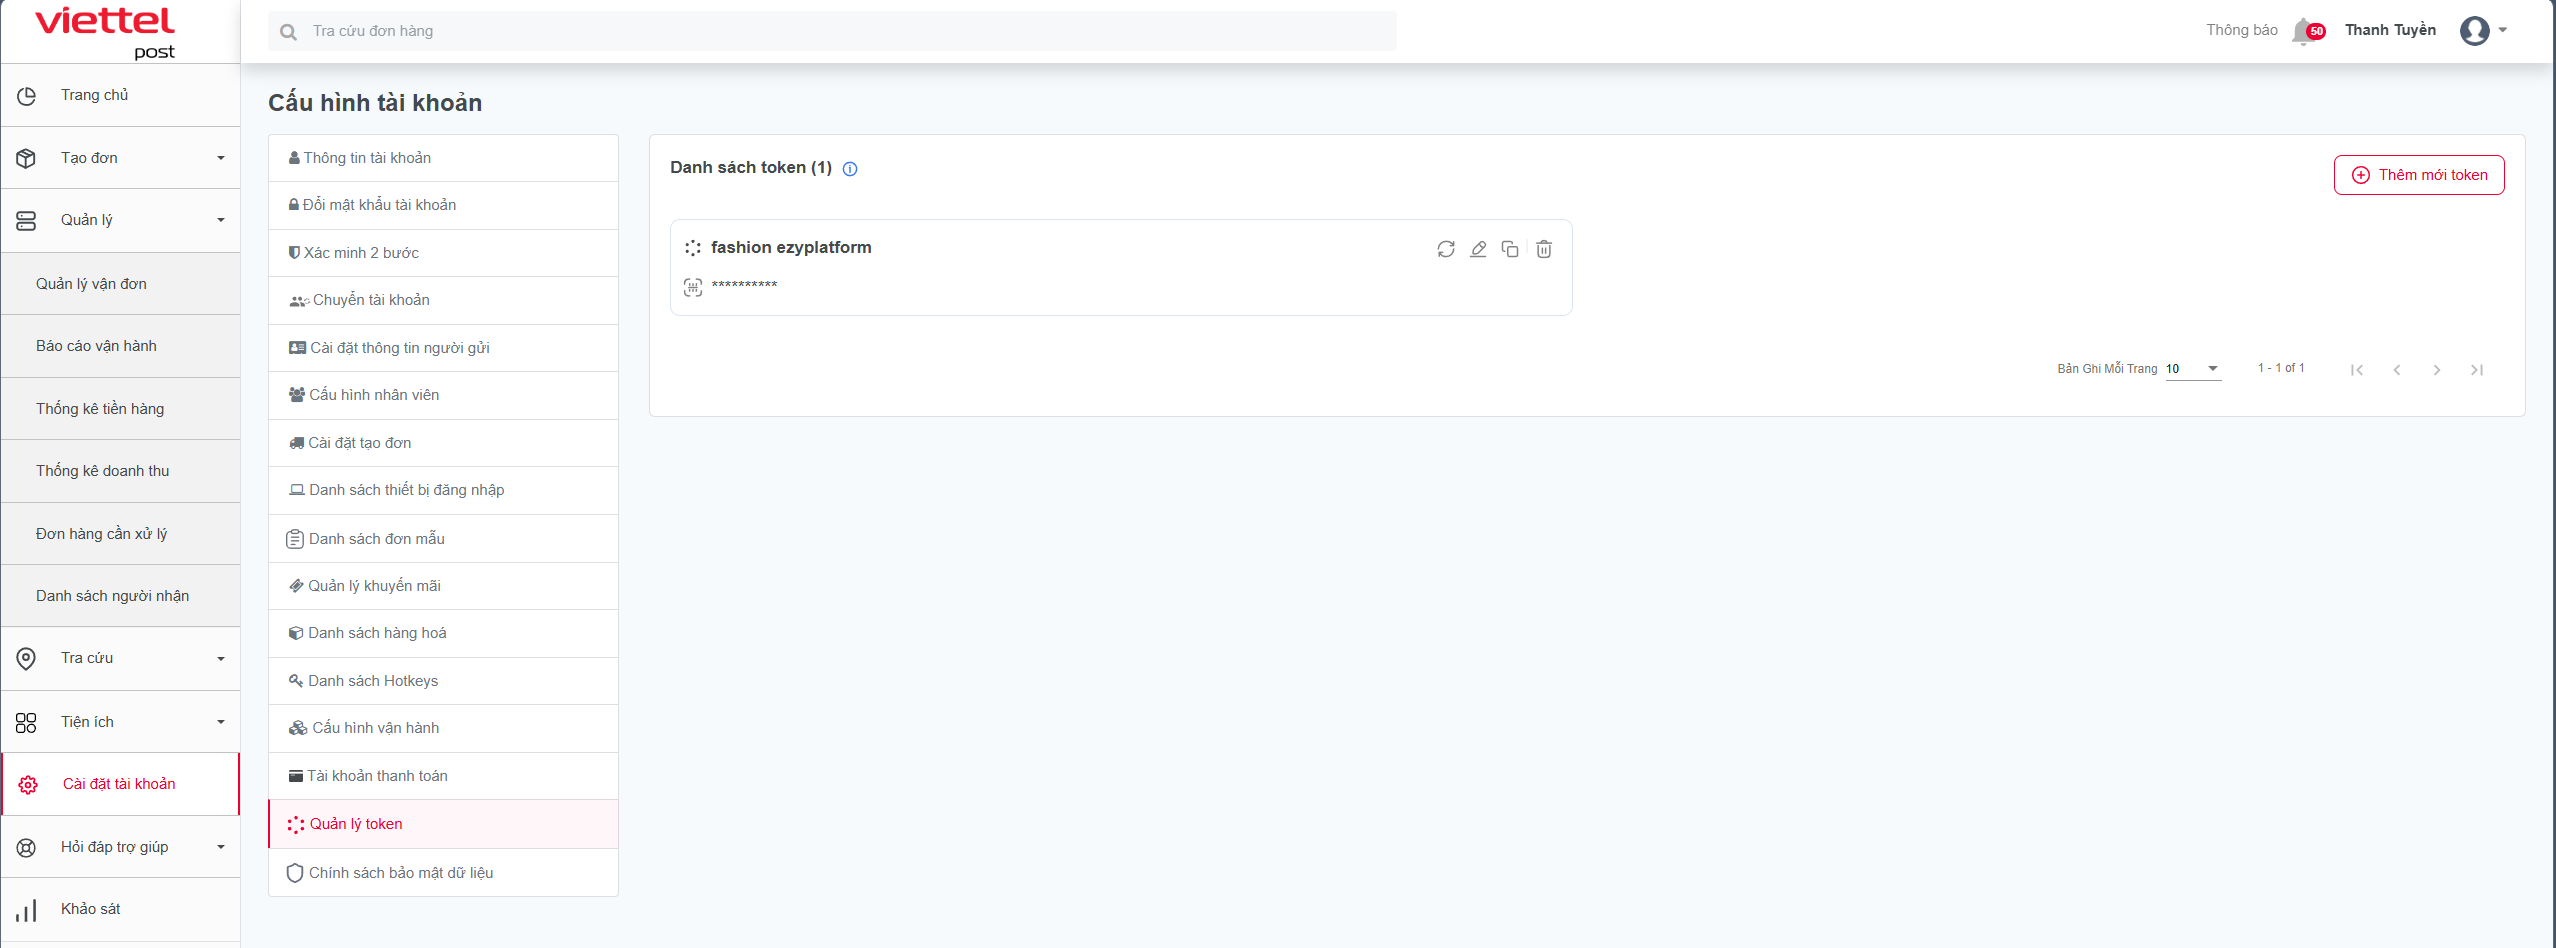The width and height of the screenshot is (2556, 948).
Task: Open Xác minh 2 bước settings
Action: tap(361, 253)
